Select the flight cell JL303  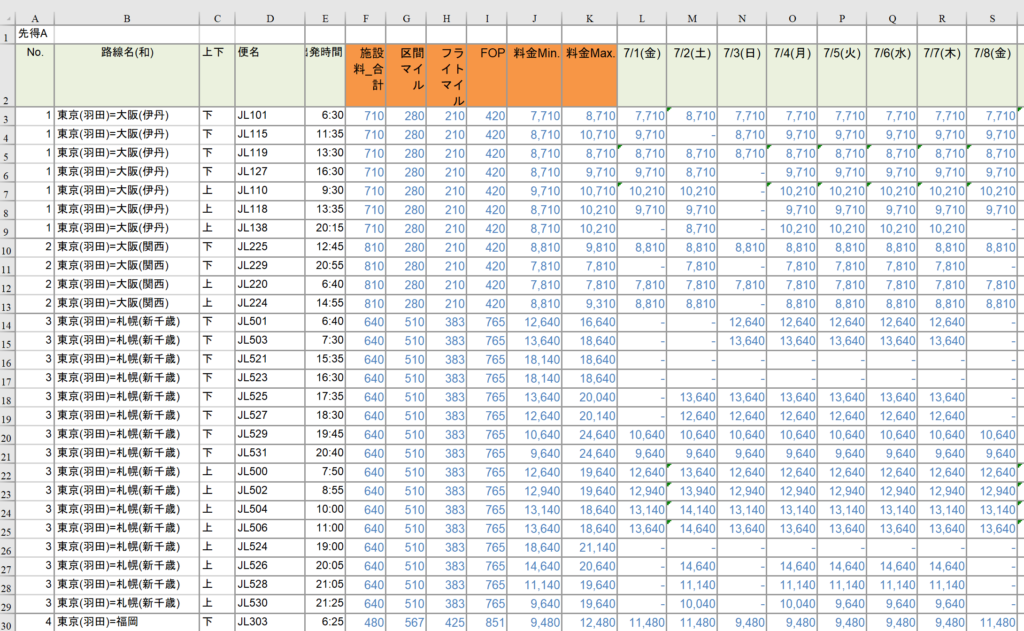[270, 622]
